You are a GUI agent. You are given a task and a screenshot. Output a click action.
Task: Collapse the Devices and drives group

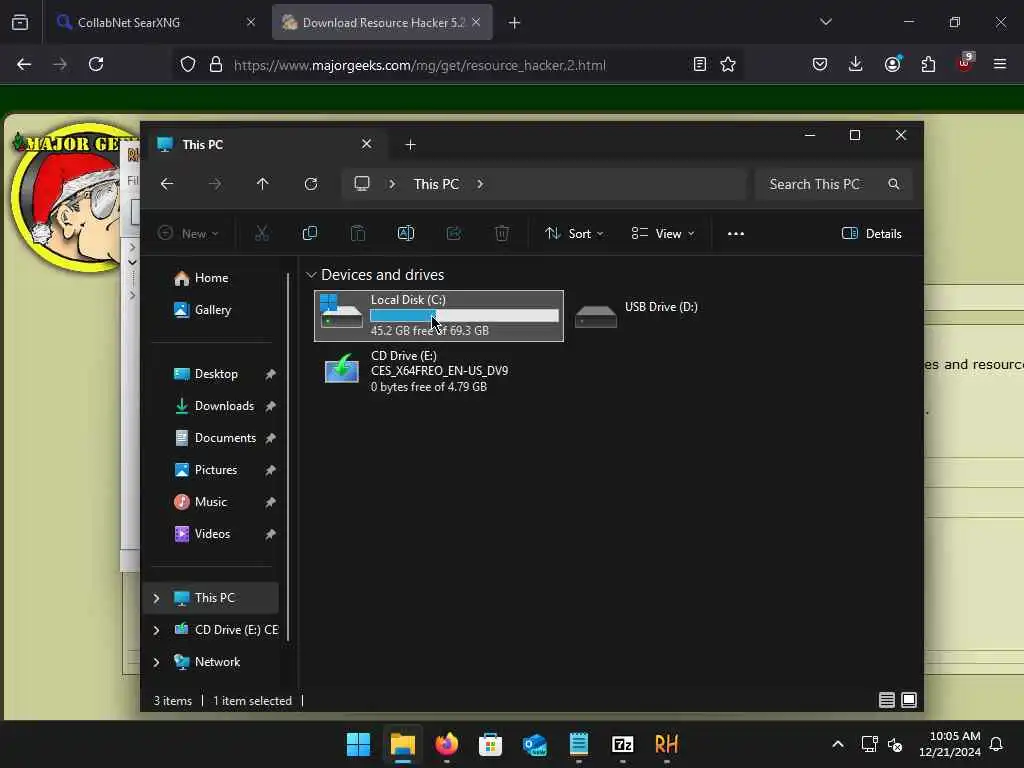[312, 275]
